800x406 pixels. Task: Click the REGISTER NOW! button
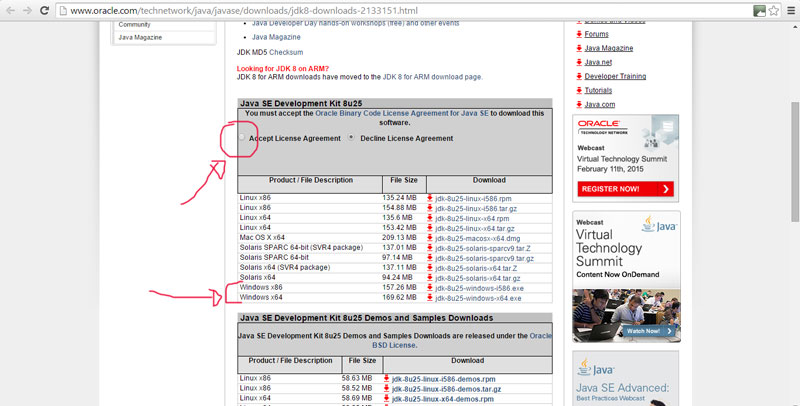[x=625, y=189]
